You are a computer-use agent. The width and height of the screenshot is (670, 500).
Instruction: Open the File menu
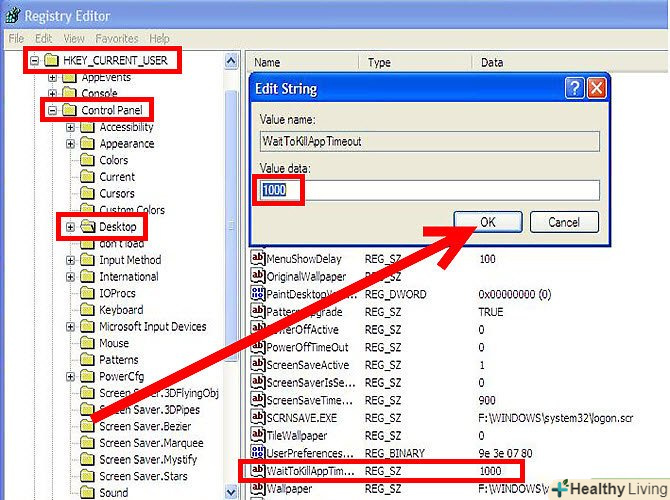coord(16,38)
